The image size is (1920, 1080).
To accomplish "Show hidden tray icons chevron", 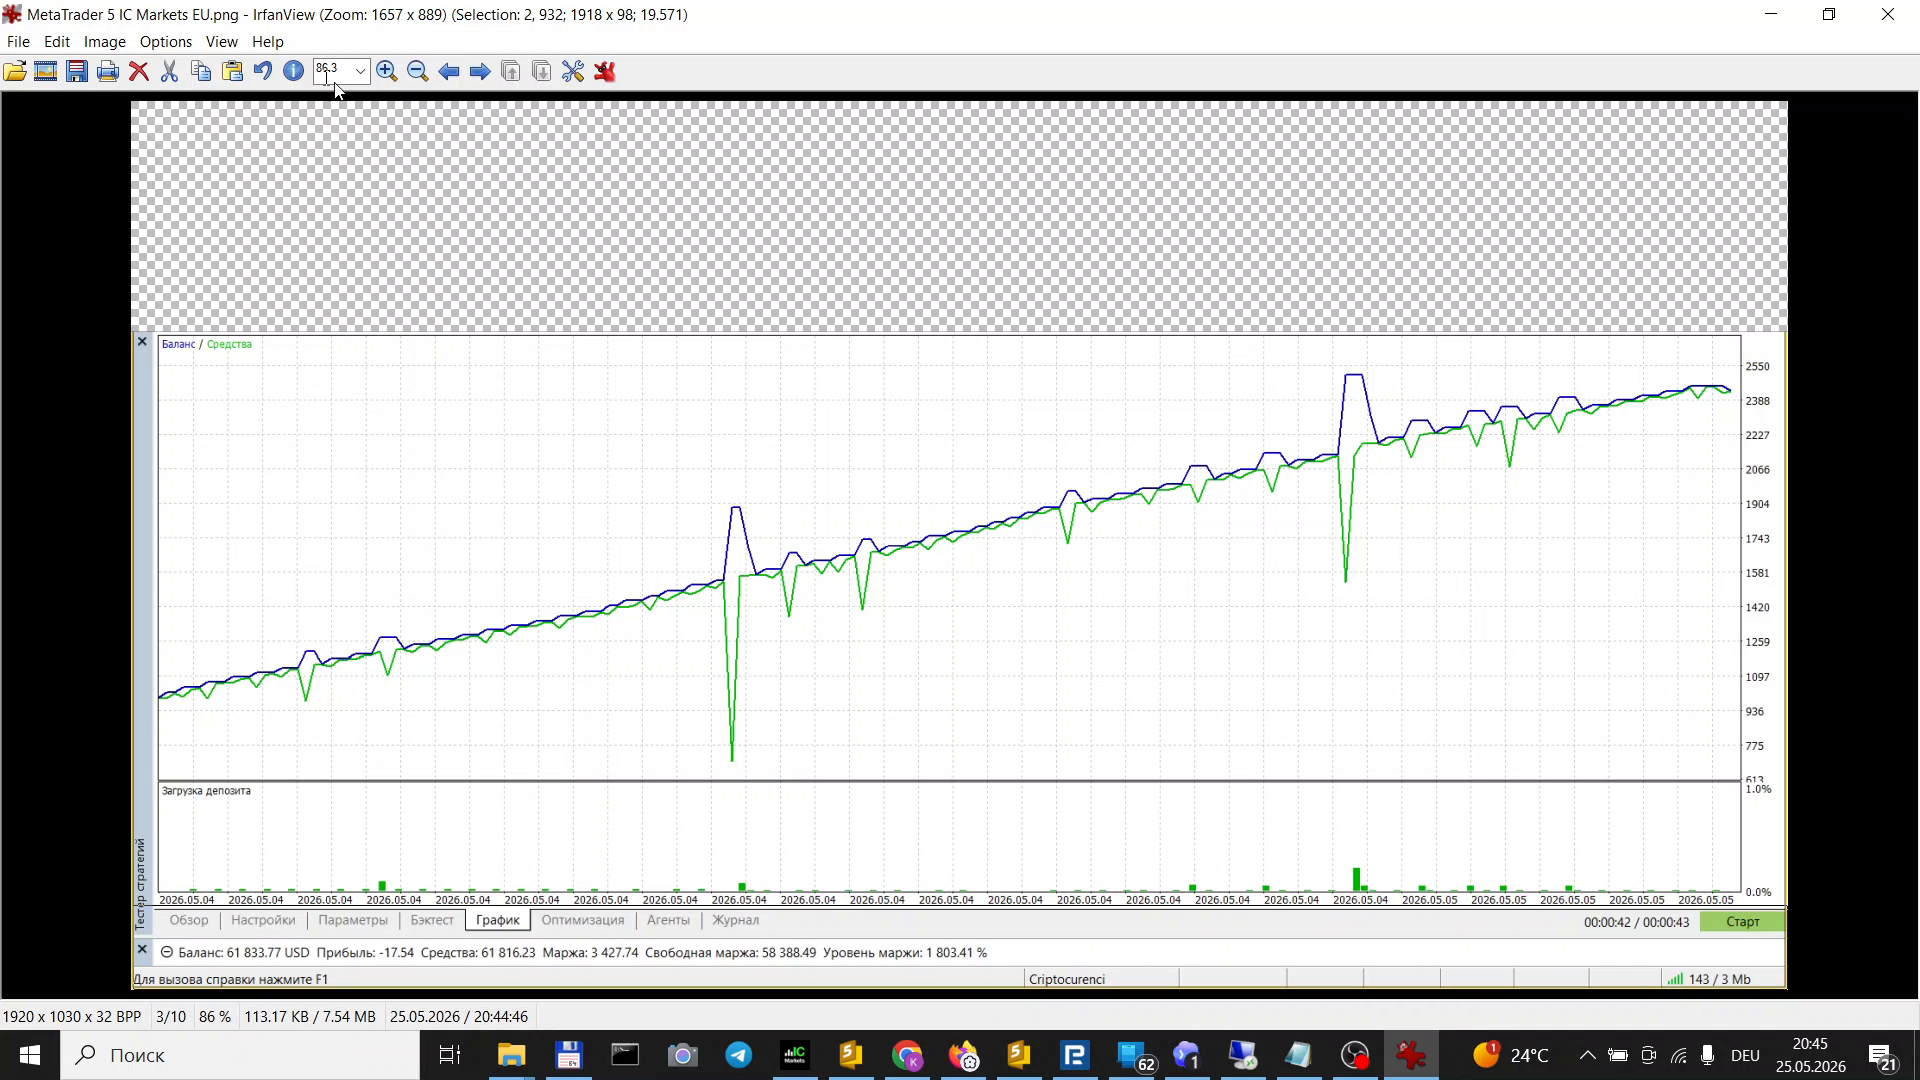I will (x=1587, y=1055).
